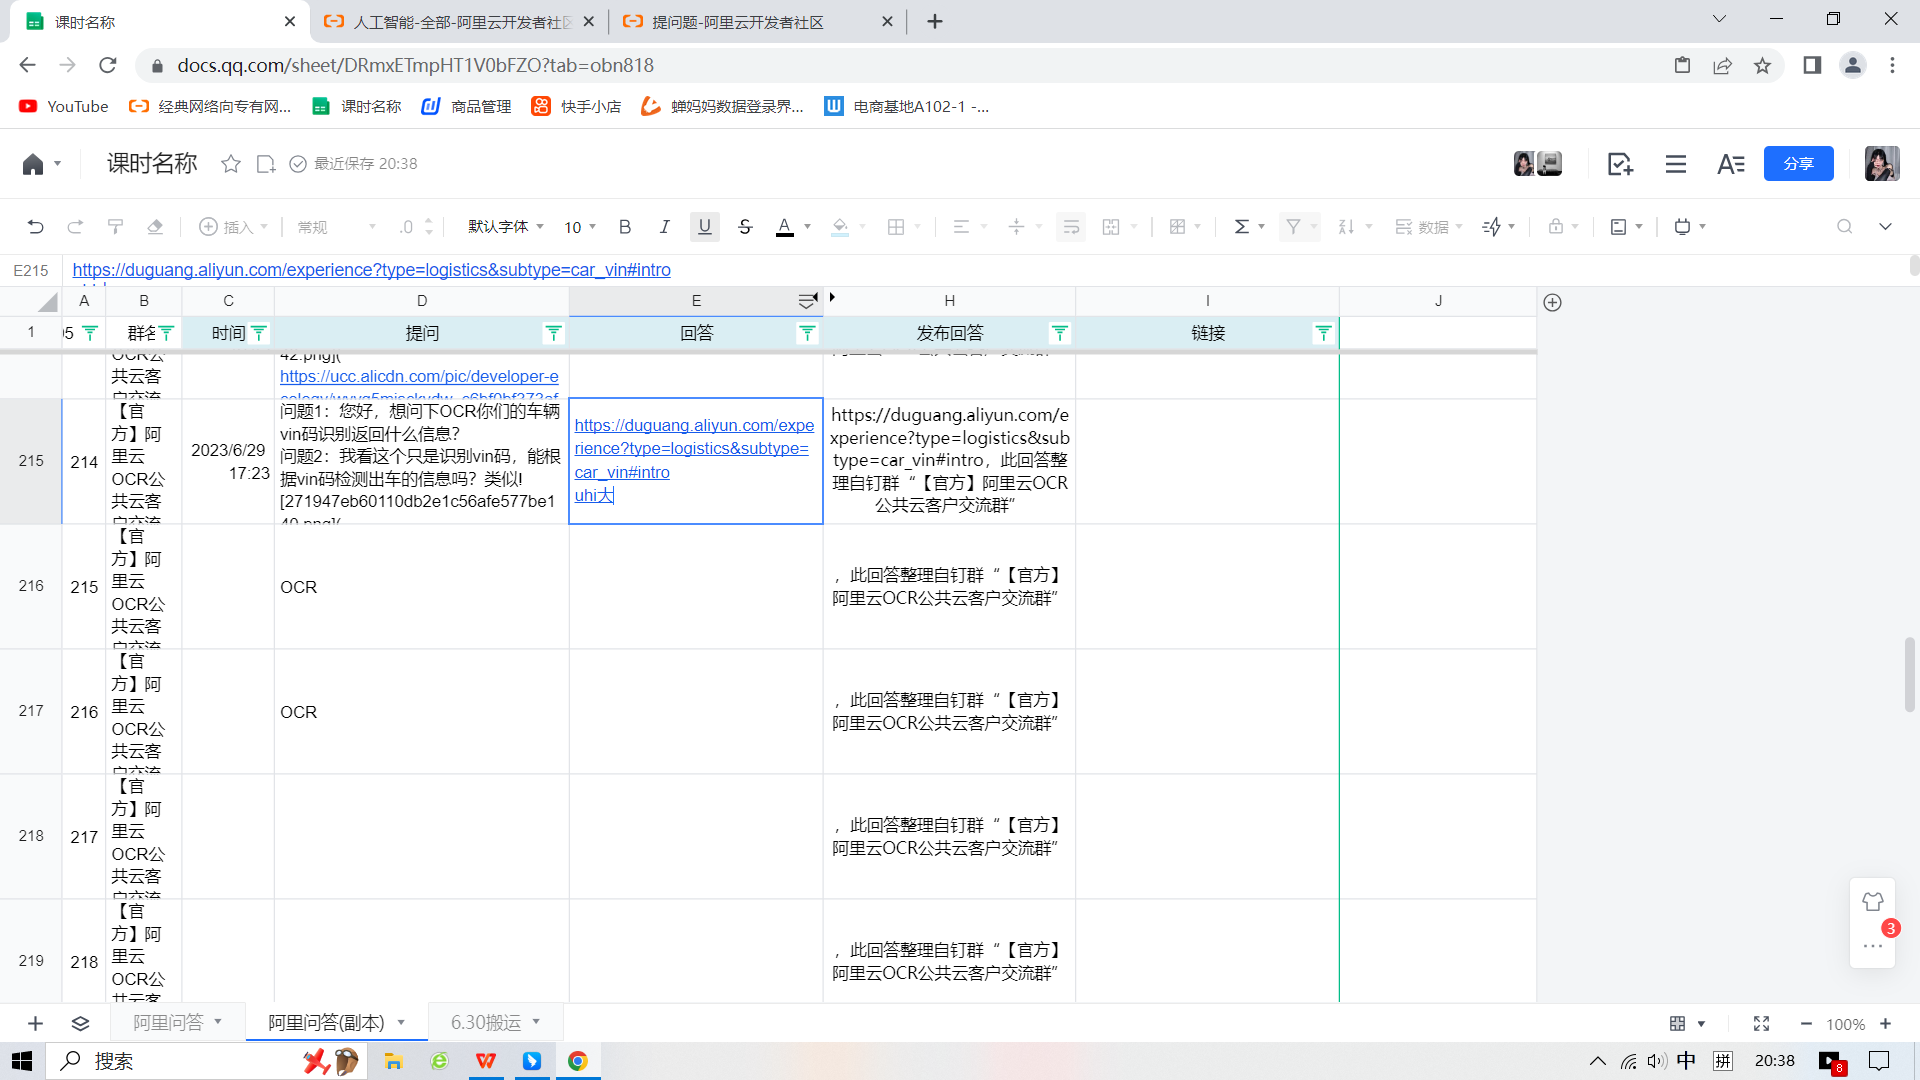
Task: Click the address bar URL
Action: [415, 65]
